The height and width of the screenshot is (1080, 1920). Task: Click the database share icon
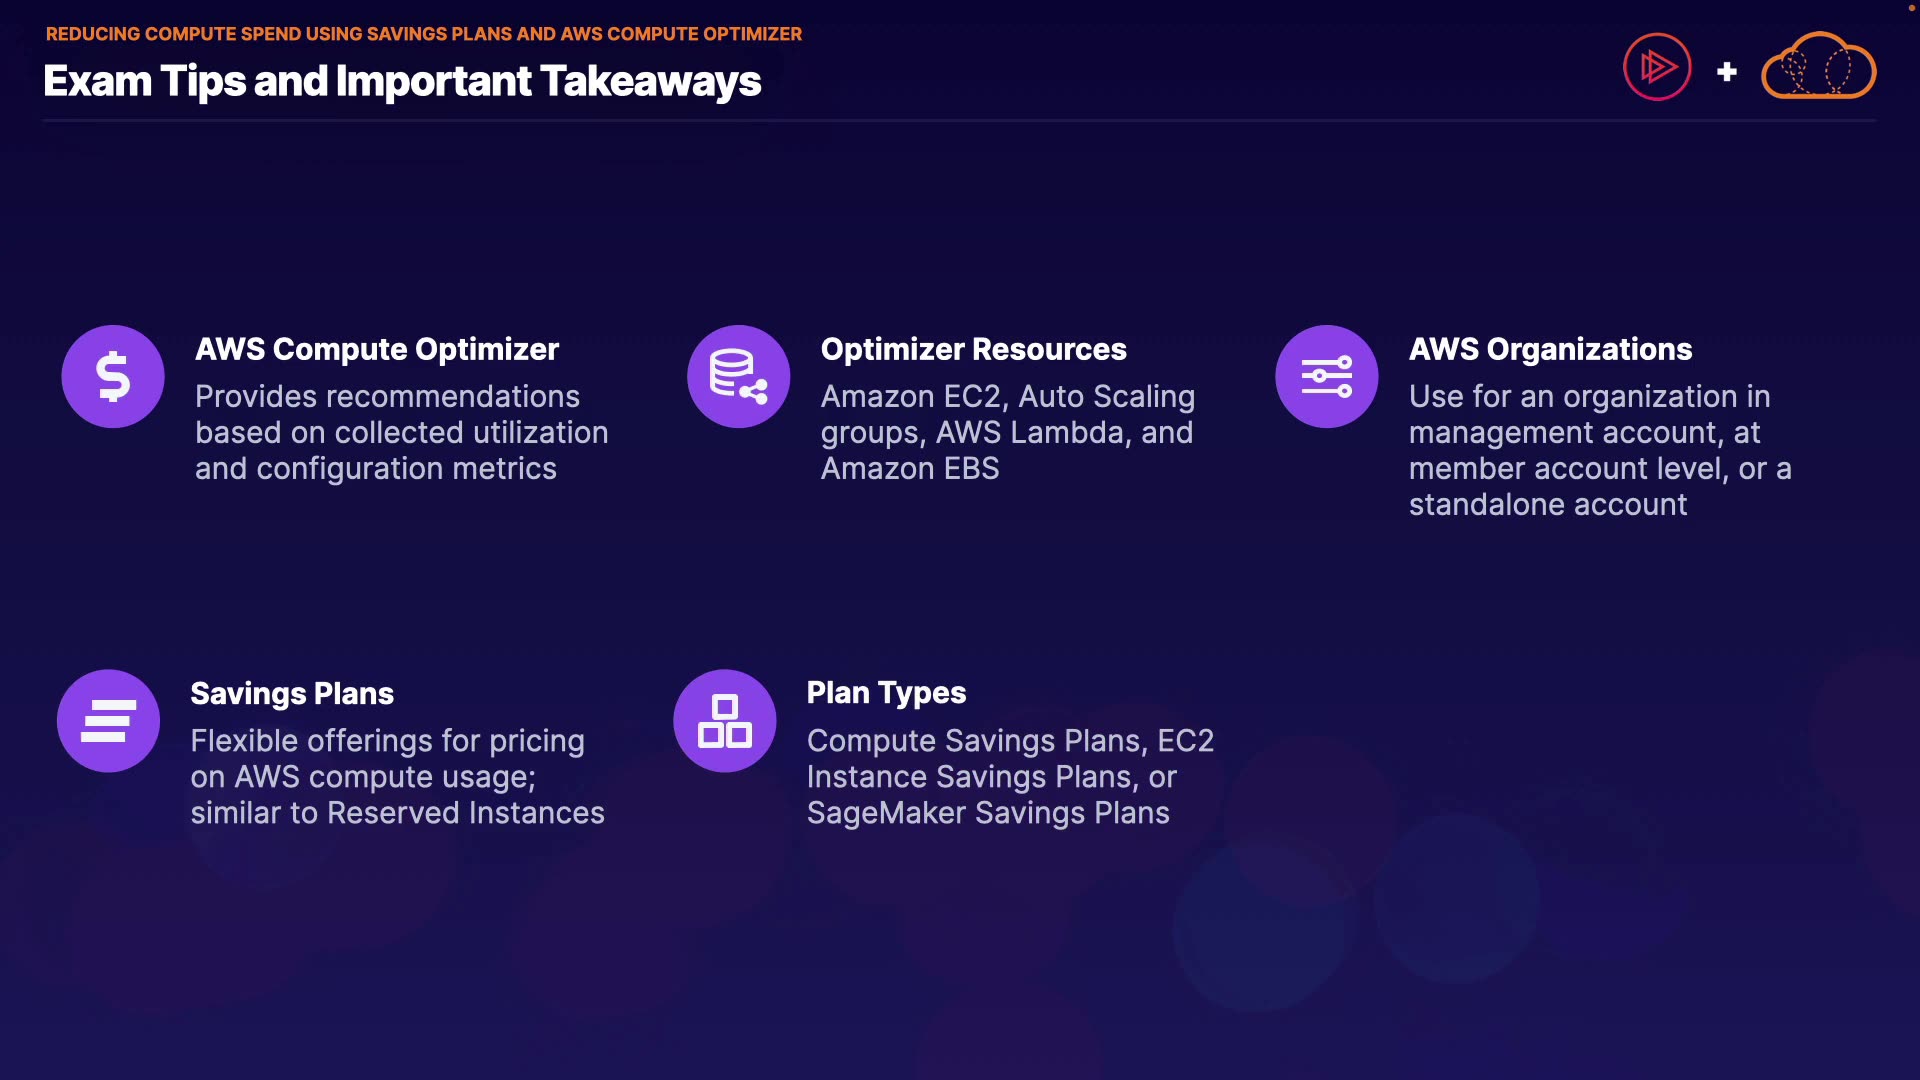click(739, 377)
